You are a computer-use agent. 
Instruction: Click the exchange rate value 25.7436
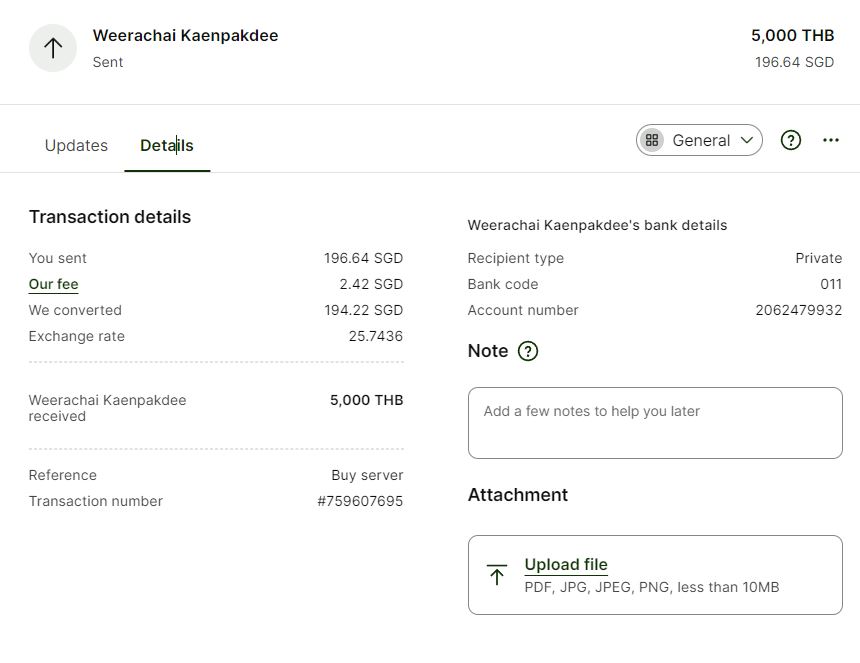pos(376,336)
